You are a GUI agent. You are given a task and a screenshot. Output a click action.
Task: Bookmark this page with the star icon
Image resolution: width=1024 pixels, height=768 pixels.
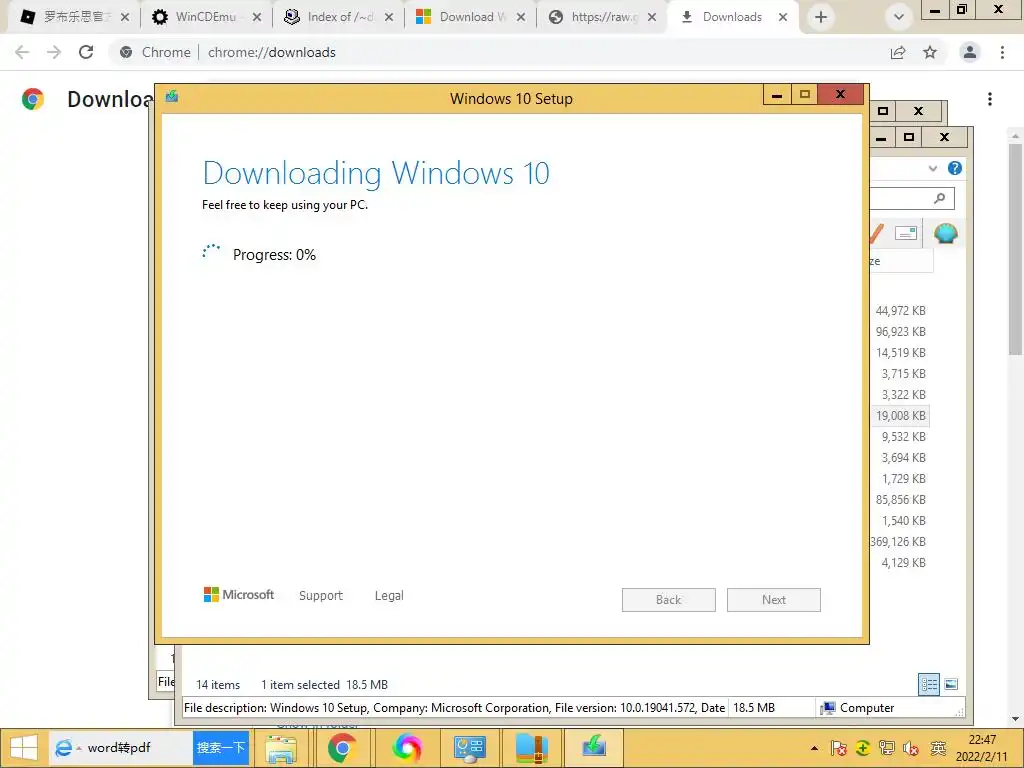point(930,52)
